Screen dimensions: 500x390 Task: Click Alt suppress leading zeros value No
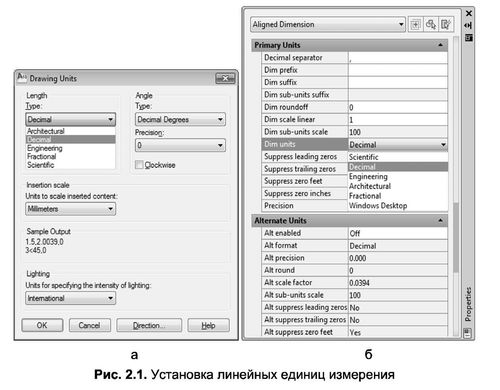pyautogui.click(x=398, y=307)
